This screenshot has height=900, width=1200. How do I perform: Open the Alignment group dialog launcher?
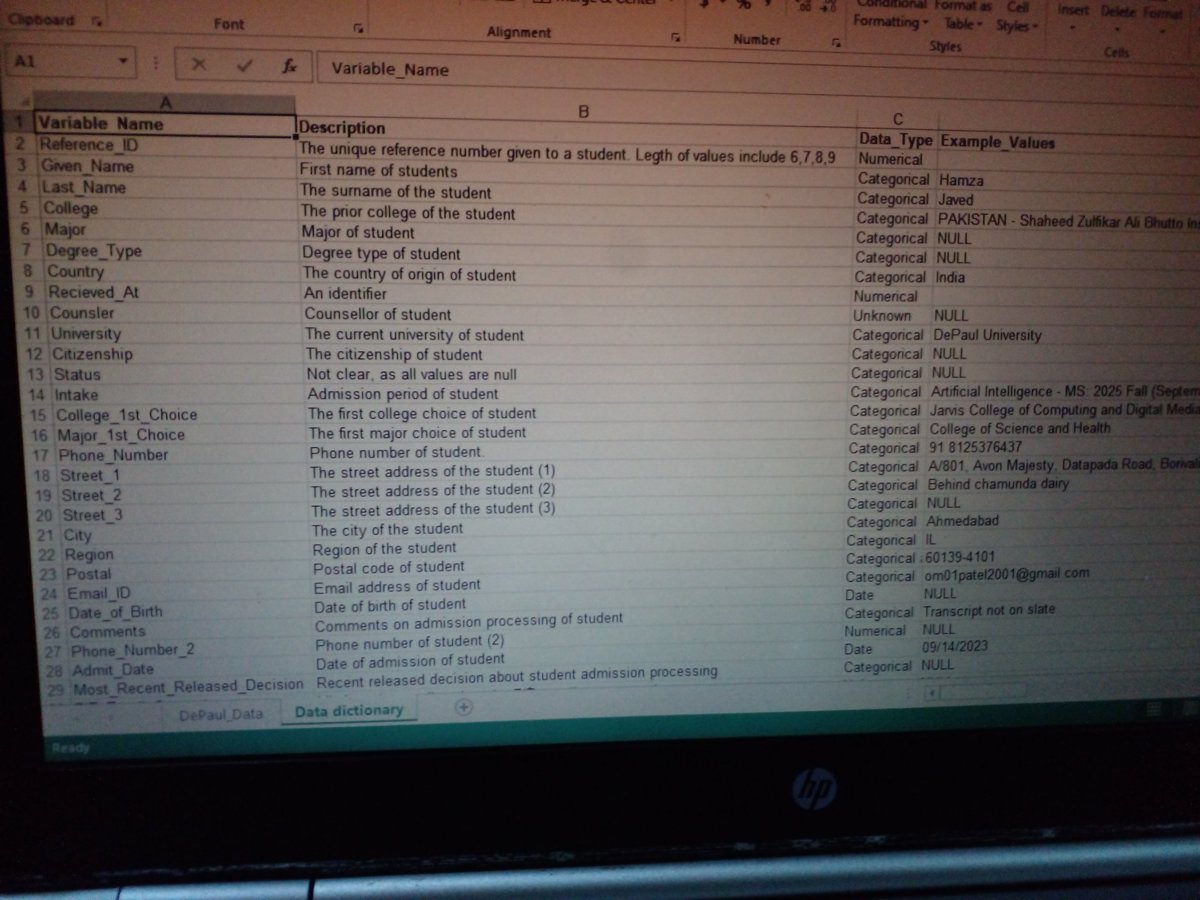[676, 37]
